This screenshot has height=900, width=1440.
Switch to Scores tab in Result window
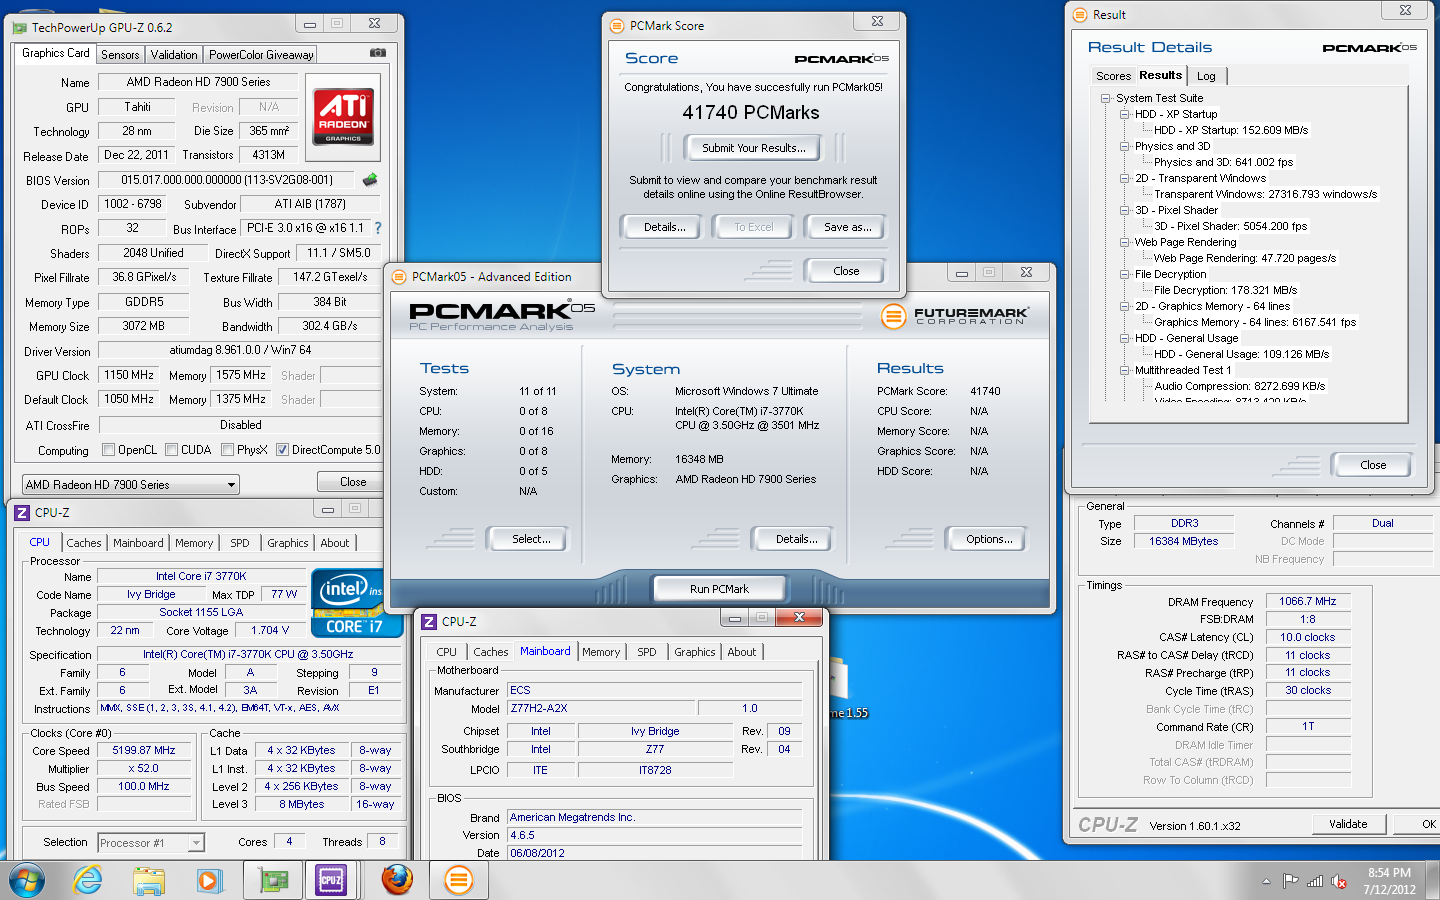click(x=1113, y=76)
